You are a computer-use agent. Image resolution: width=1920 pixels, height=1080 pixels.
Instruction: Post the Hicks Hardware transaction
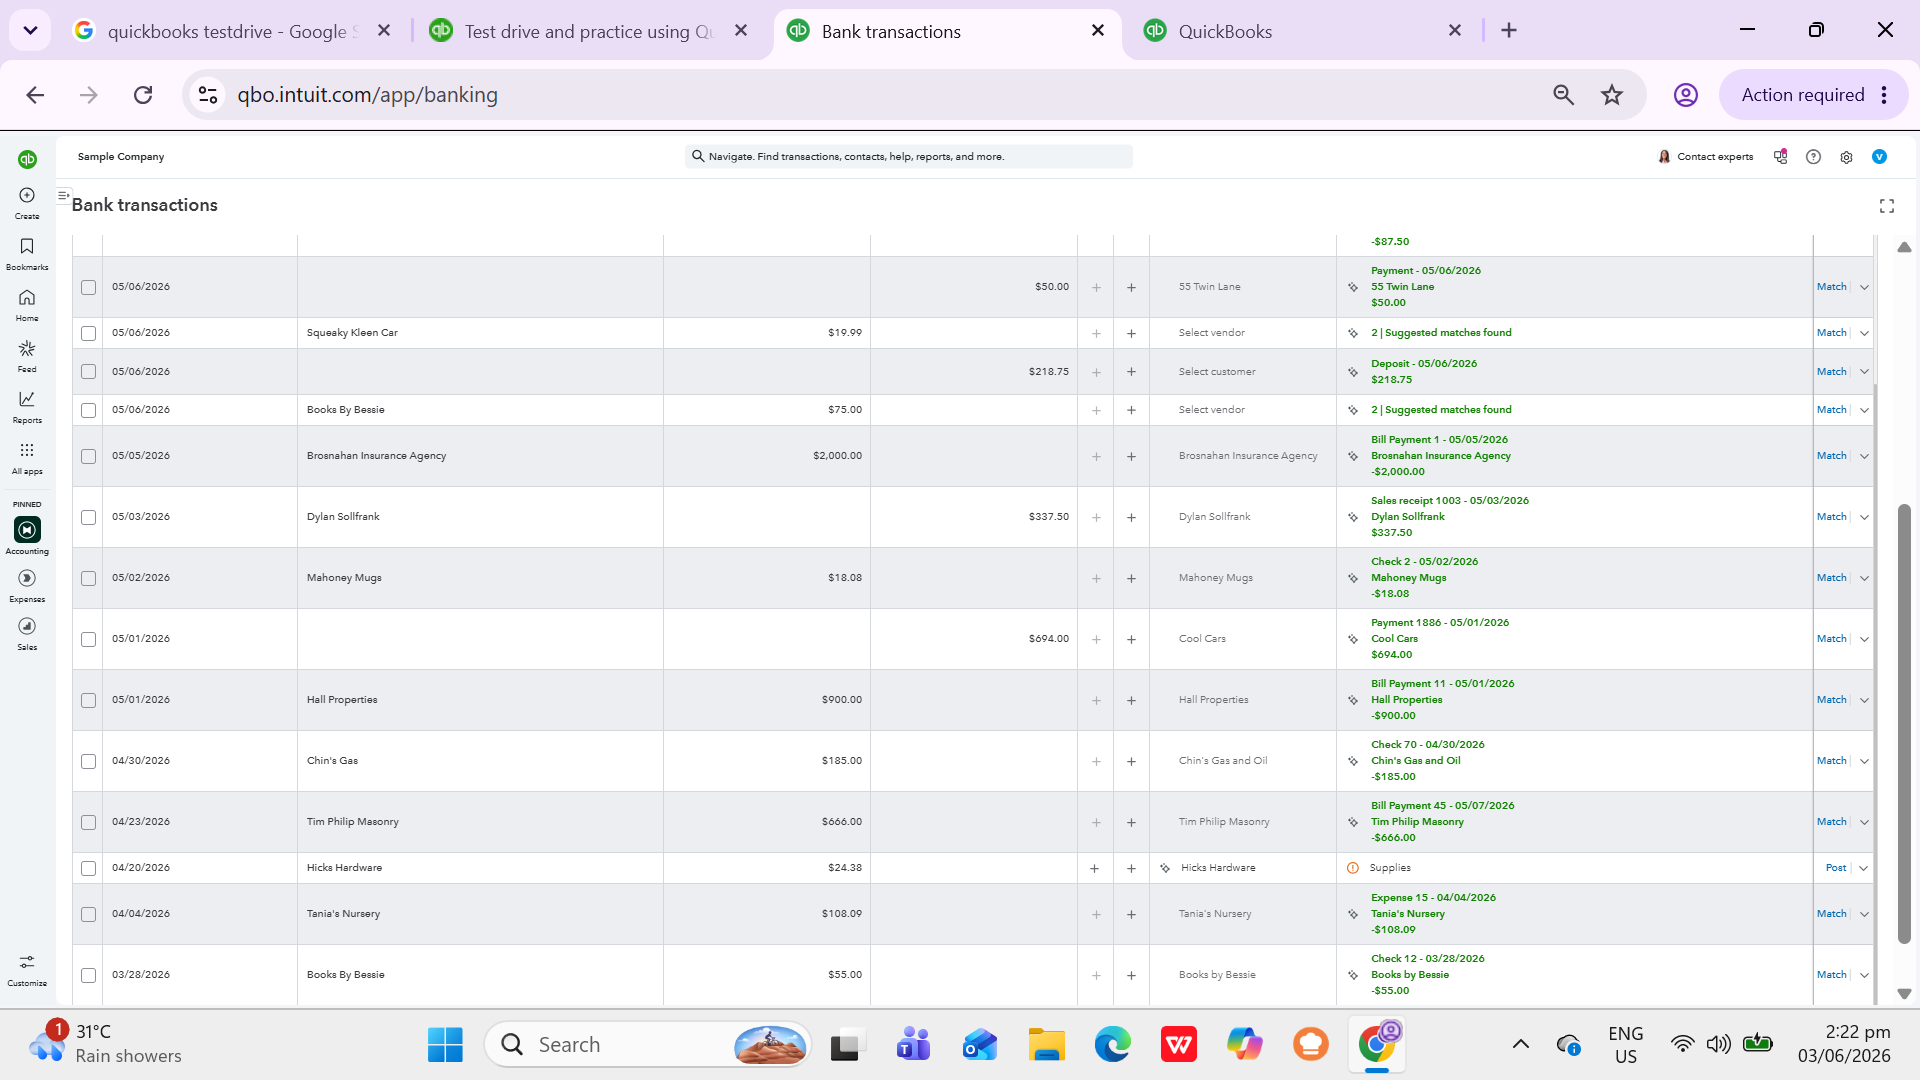(1836, 868)
